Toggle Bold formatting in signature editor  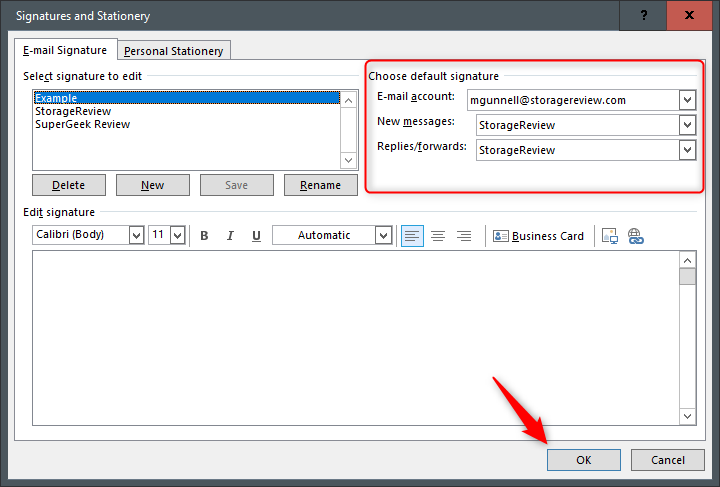coord(204,236)
